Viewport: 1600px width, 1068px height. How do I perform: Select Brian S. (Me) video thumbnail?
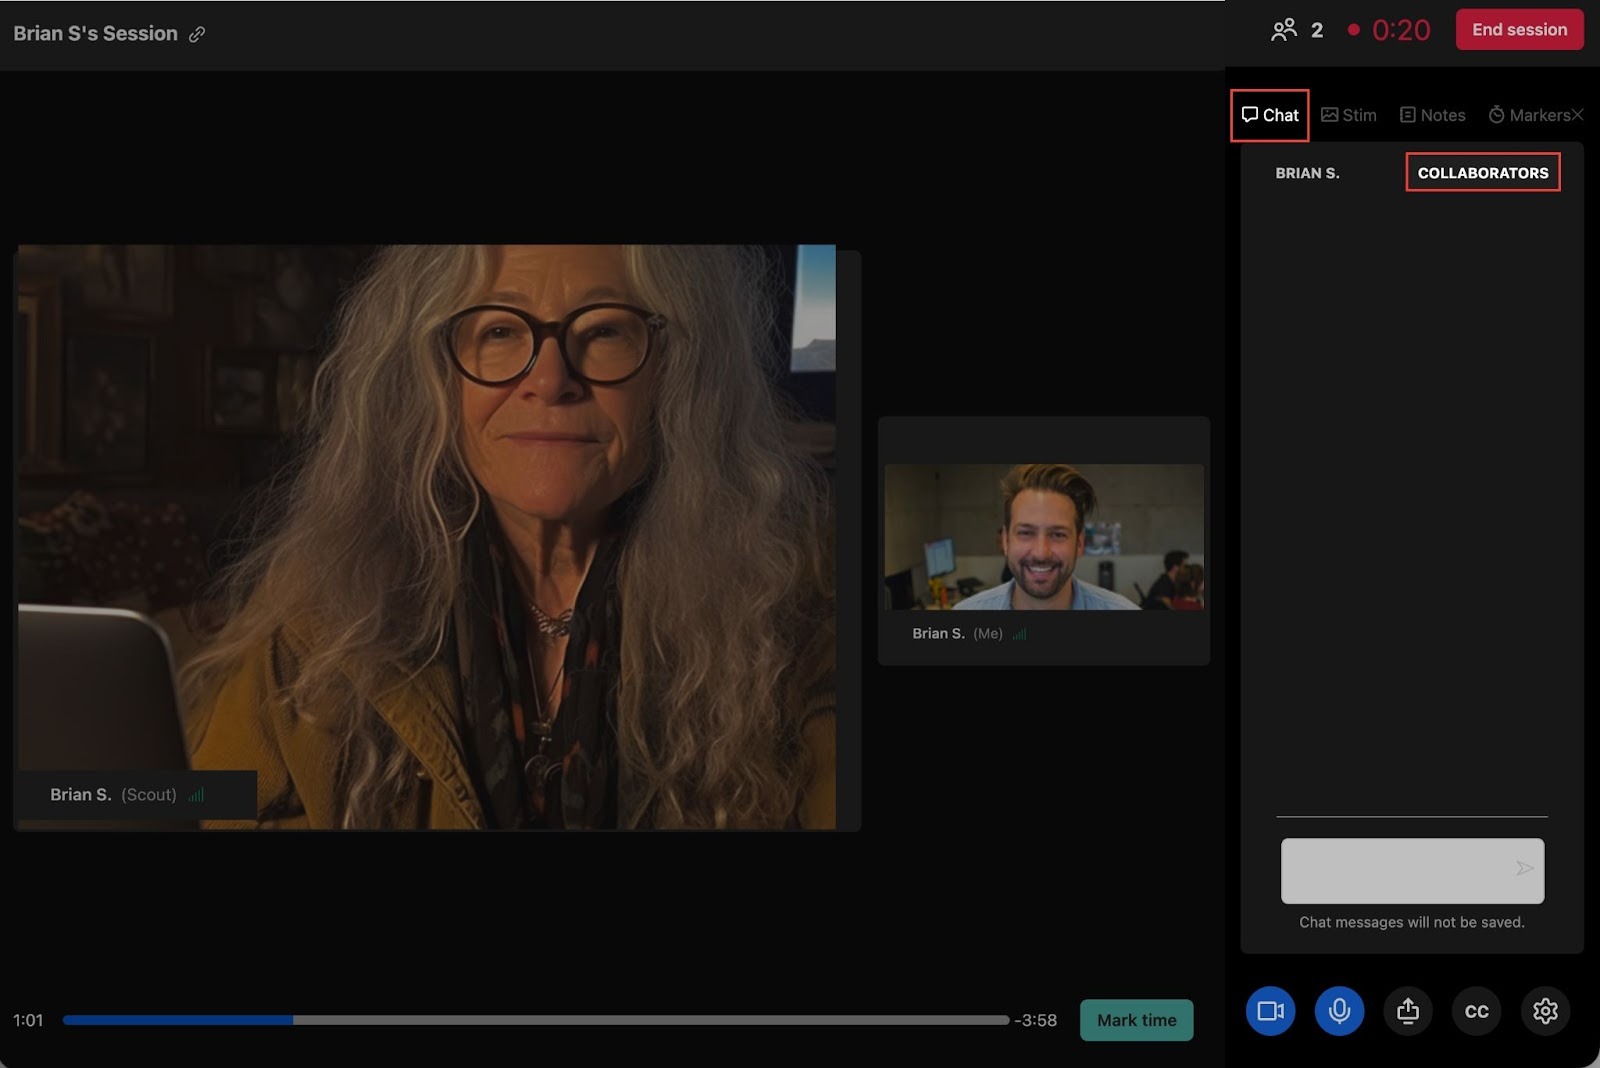[x=1043, y=537]
